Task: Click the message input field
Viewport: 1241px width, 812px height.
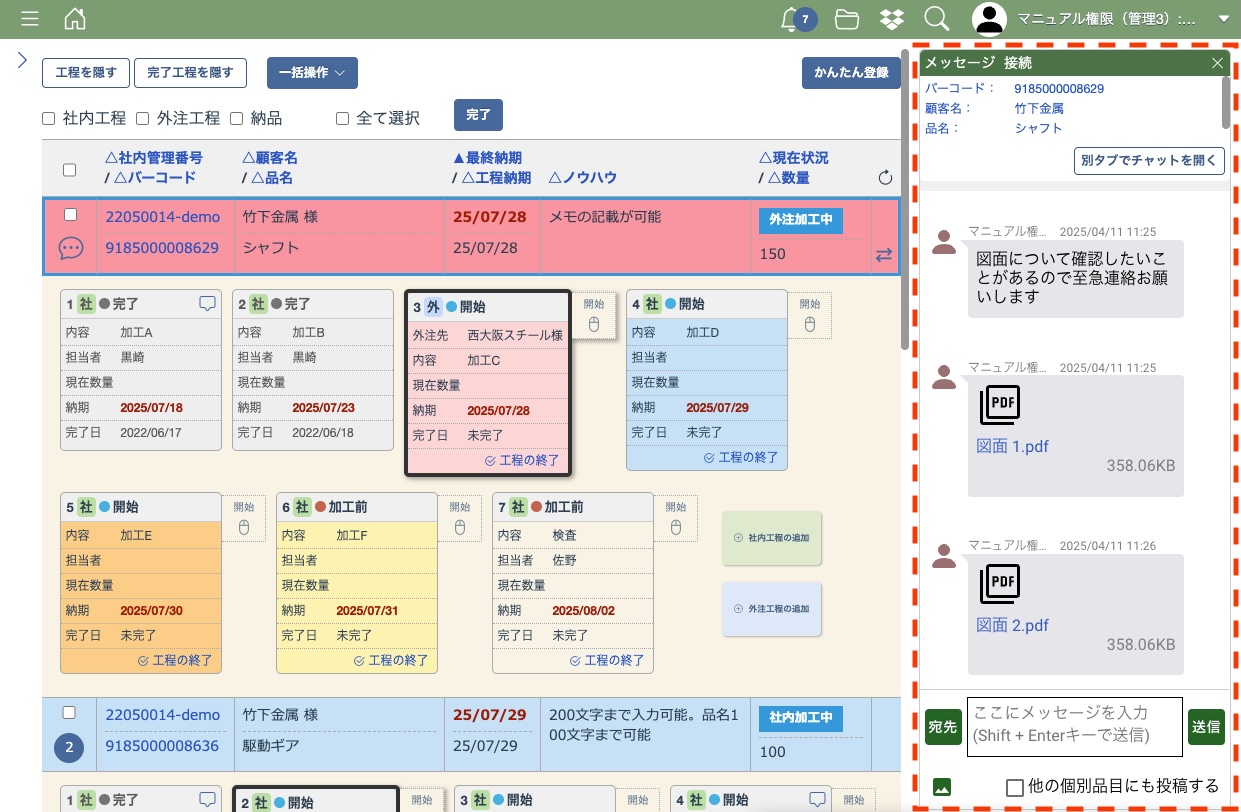Action: 1074,725
